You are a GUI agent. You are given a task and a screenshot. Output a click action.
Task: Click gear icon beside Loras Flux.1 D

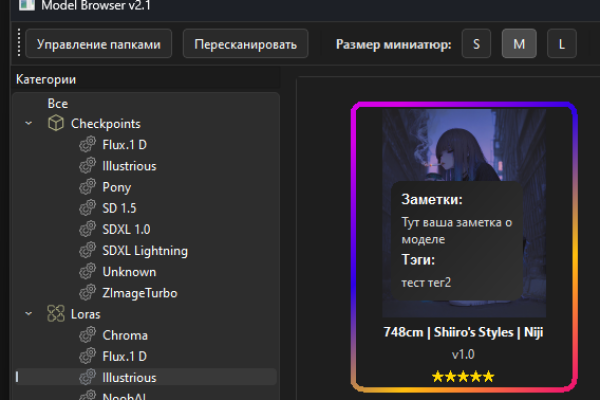pyautogui.click(x=87, y=356)
